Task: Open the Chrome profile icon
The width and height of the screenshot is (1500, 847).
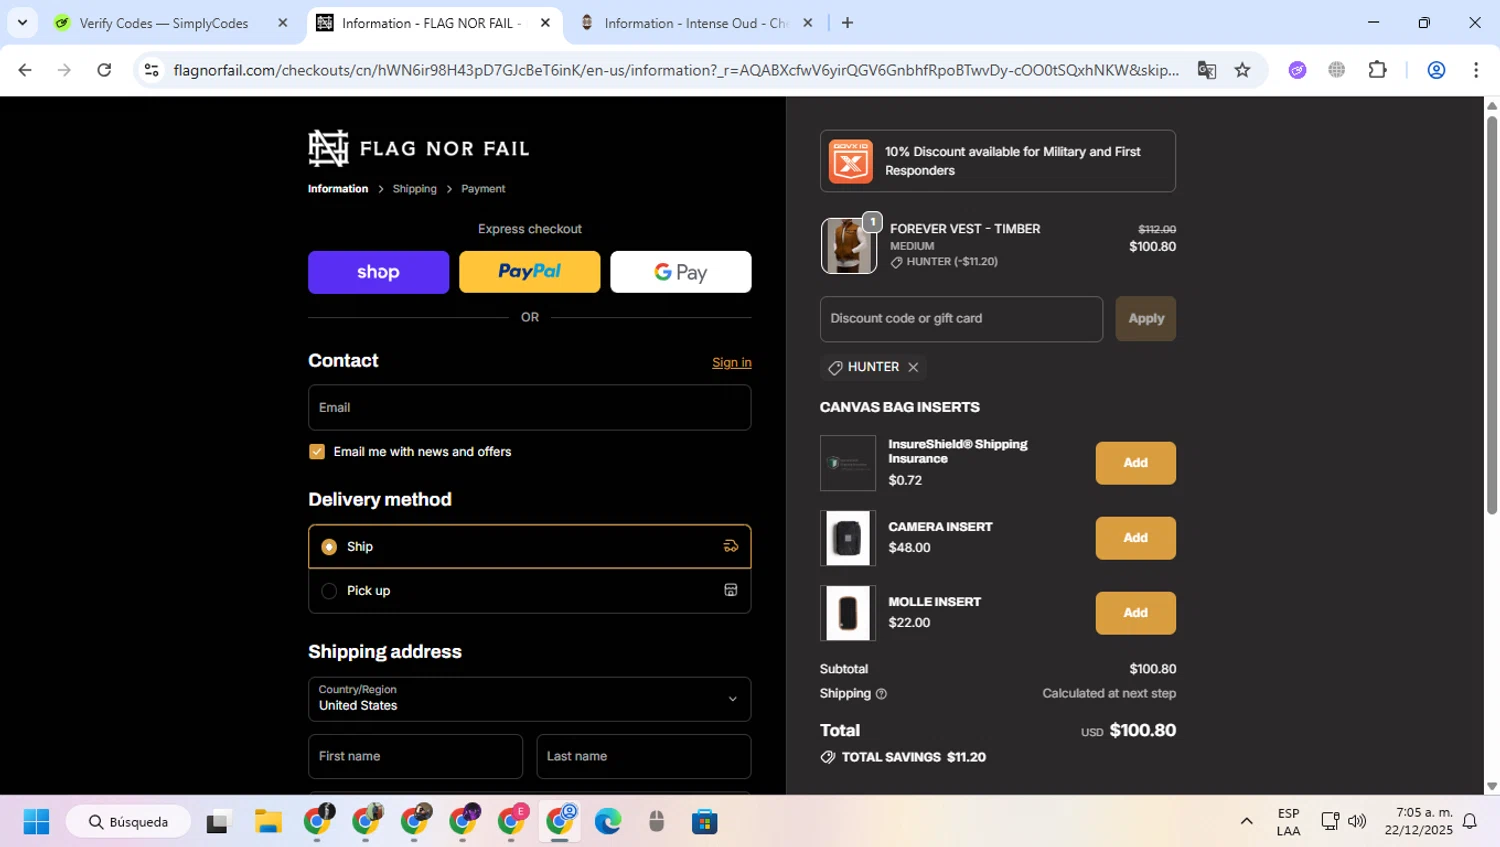Action: click(x=1436, y=70)
